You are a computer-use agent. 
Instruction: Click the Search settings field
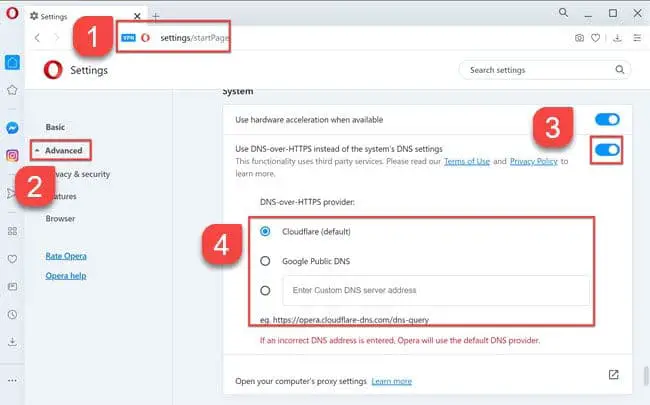[545, 70]
